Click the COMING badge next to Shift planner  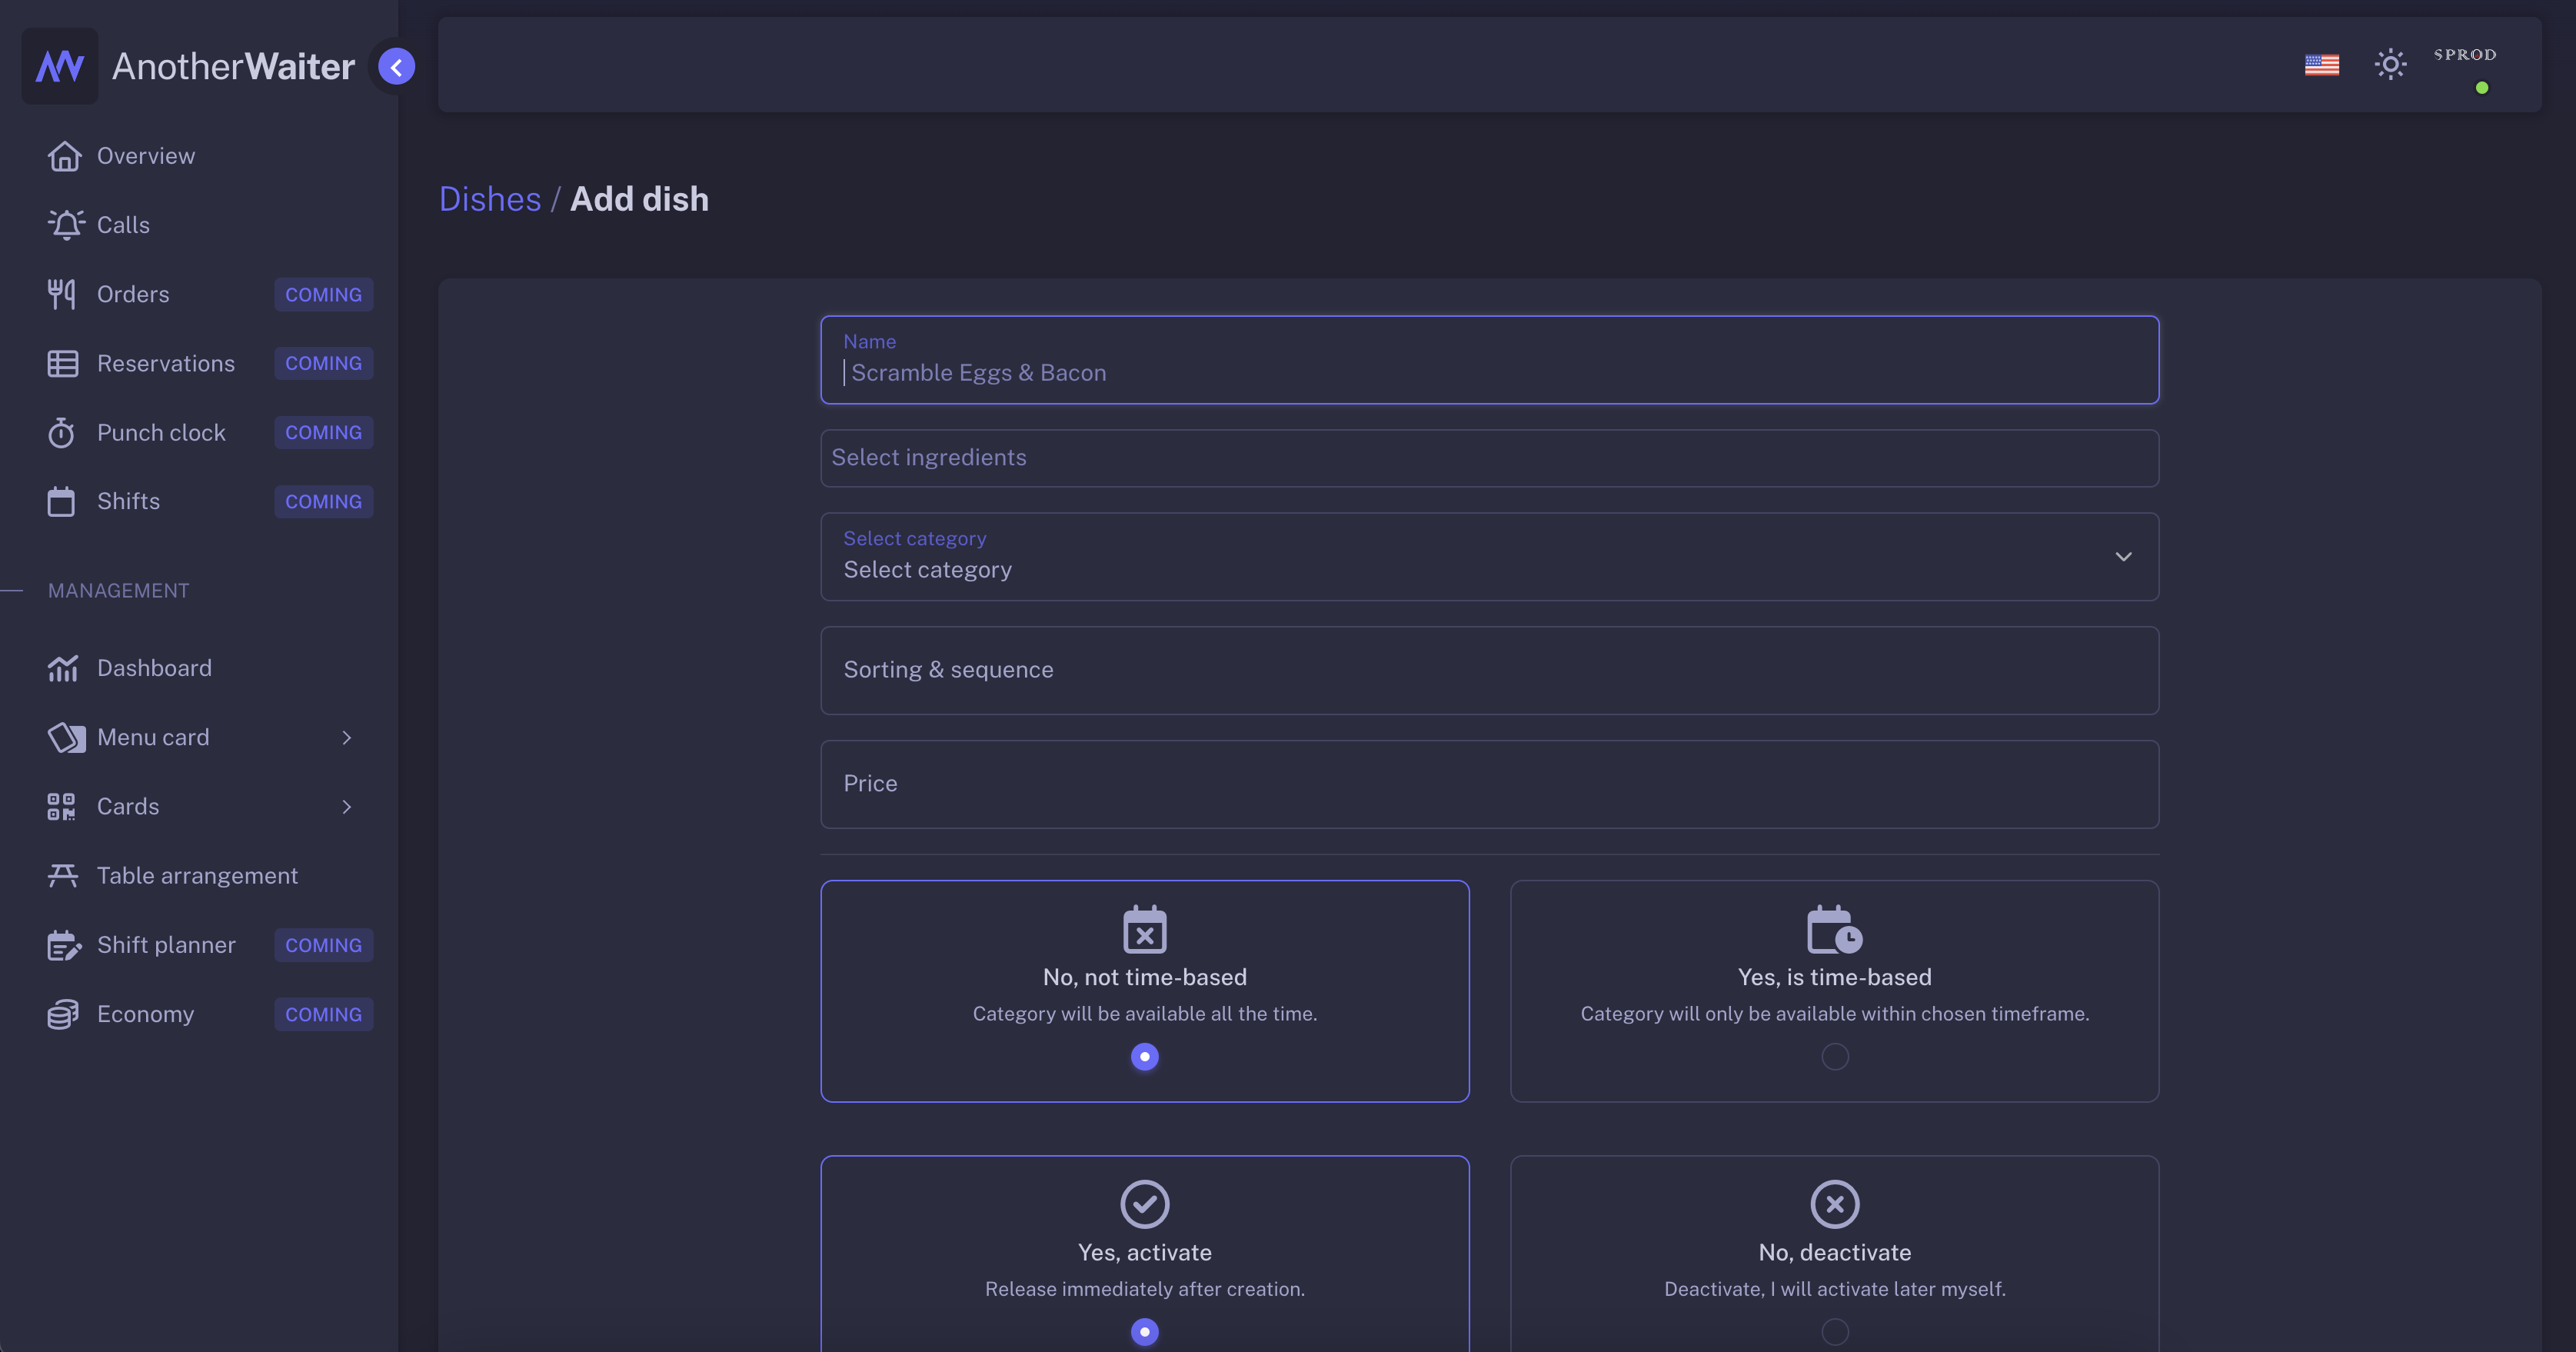coord(324,946)
